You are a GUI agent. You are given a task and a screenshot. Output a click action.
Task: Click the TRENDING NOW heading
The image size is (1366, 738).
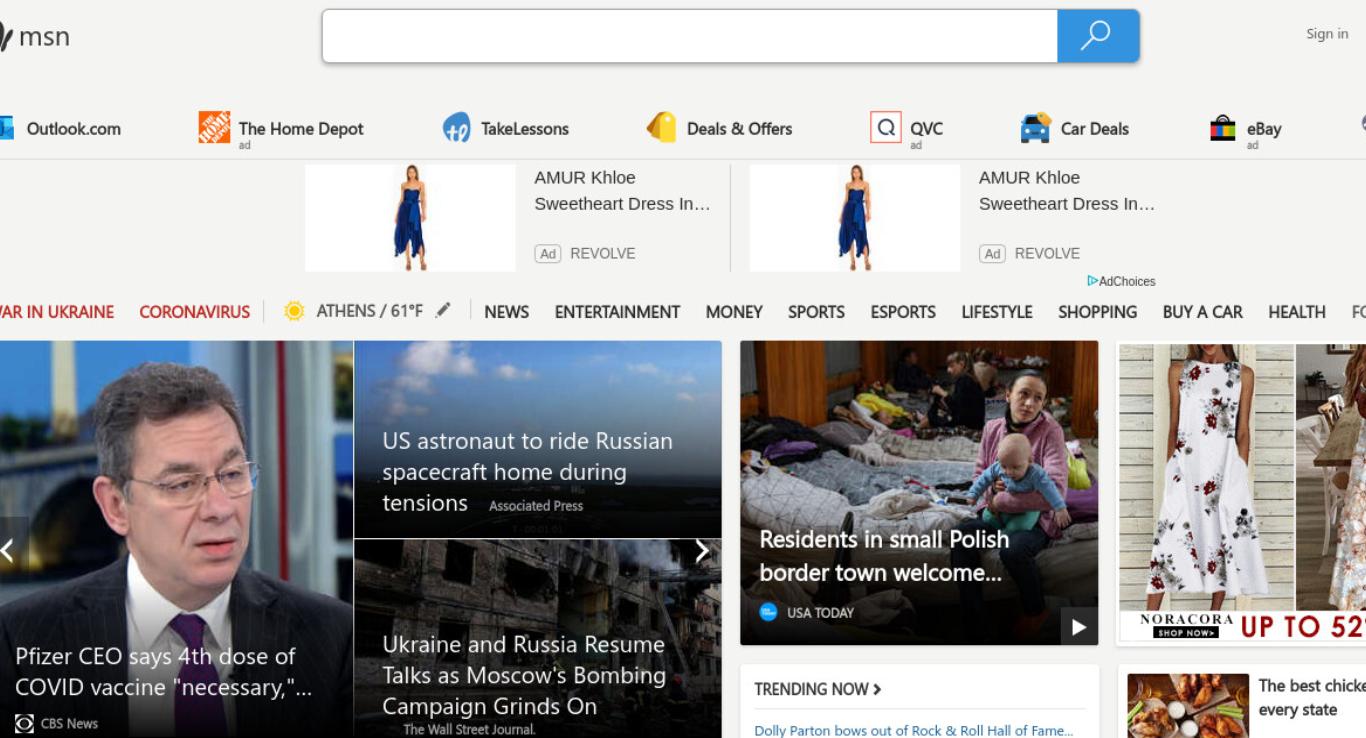pyautogui.click(x=811, y=689)
